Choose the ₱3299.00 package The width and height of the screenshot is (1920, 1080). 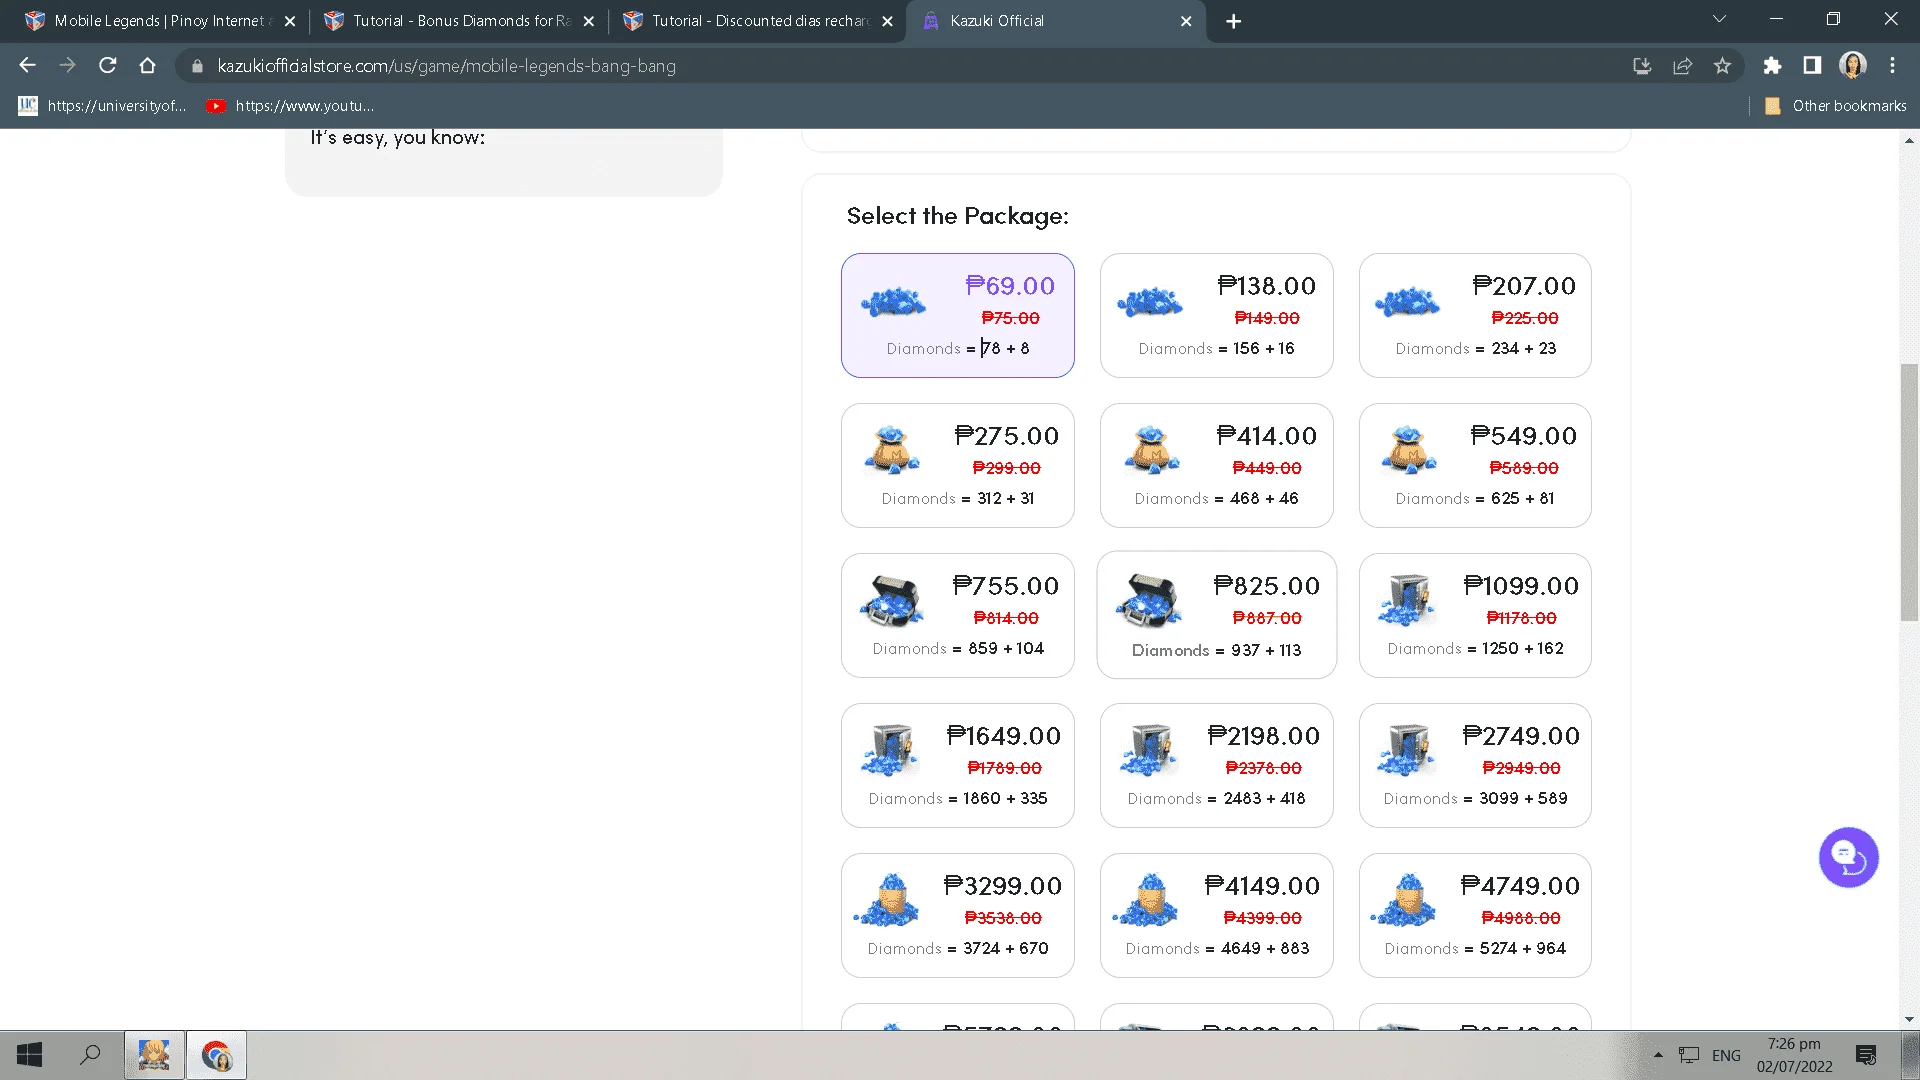pyautogui.click(x=958, y=915)
